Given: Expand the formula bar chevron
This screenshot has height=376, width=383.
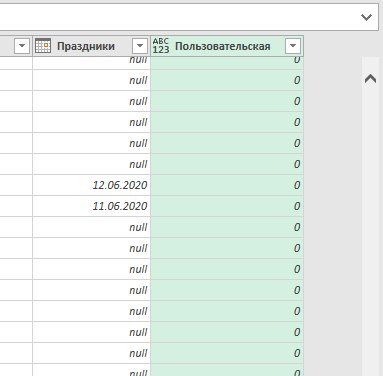Looking at the screenshot, I should tap(366, 17).
